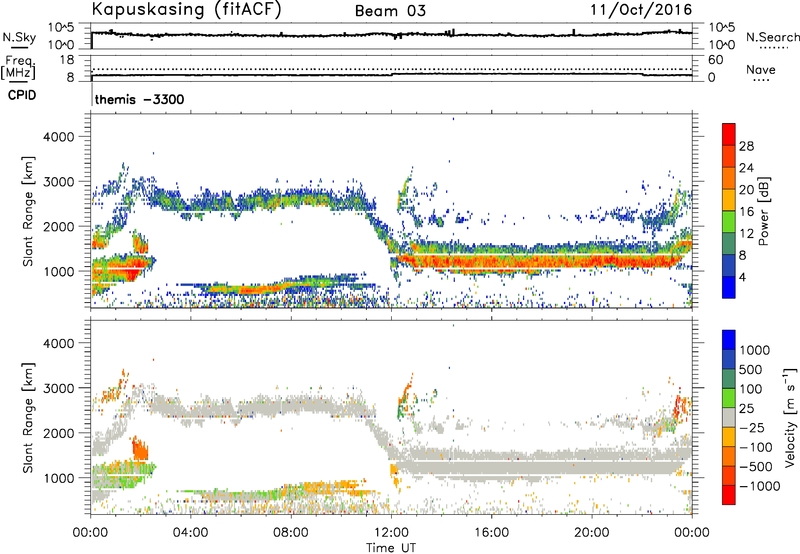Click the '16:00' time tick label

point(491,533)
